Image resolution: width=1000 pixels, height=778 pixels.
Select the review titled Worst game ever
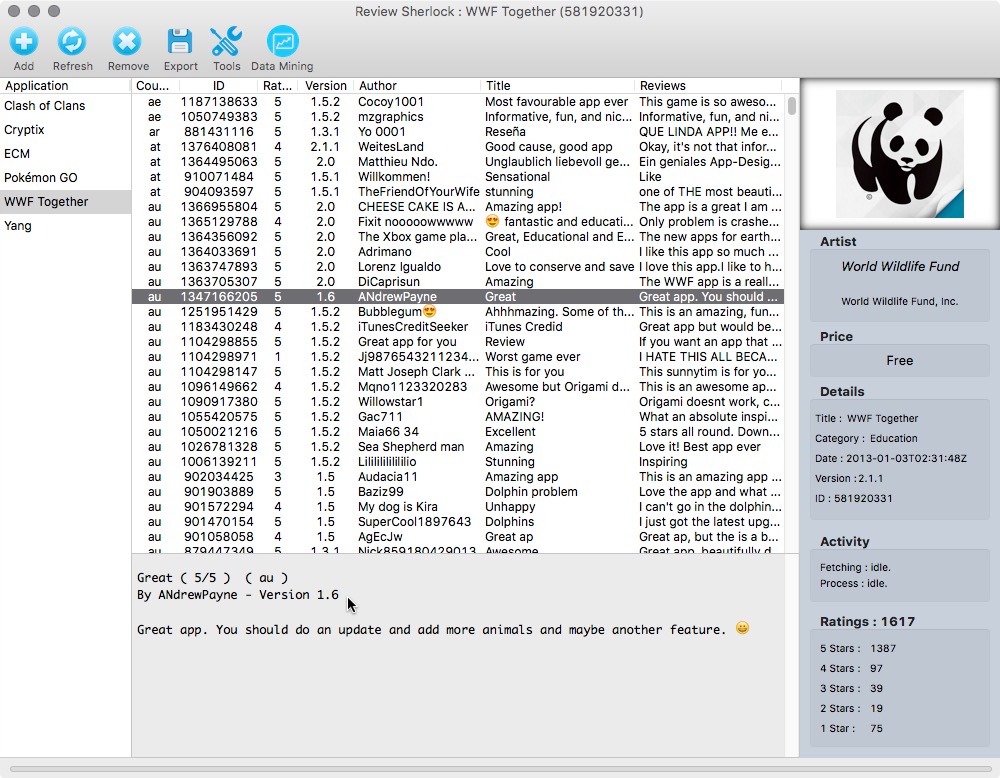point(458,356)
